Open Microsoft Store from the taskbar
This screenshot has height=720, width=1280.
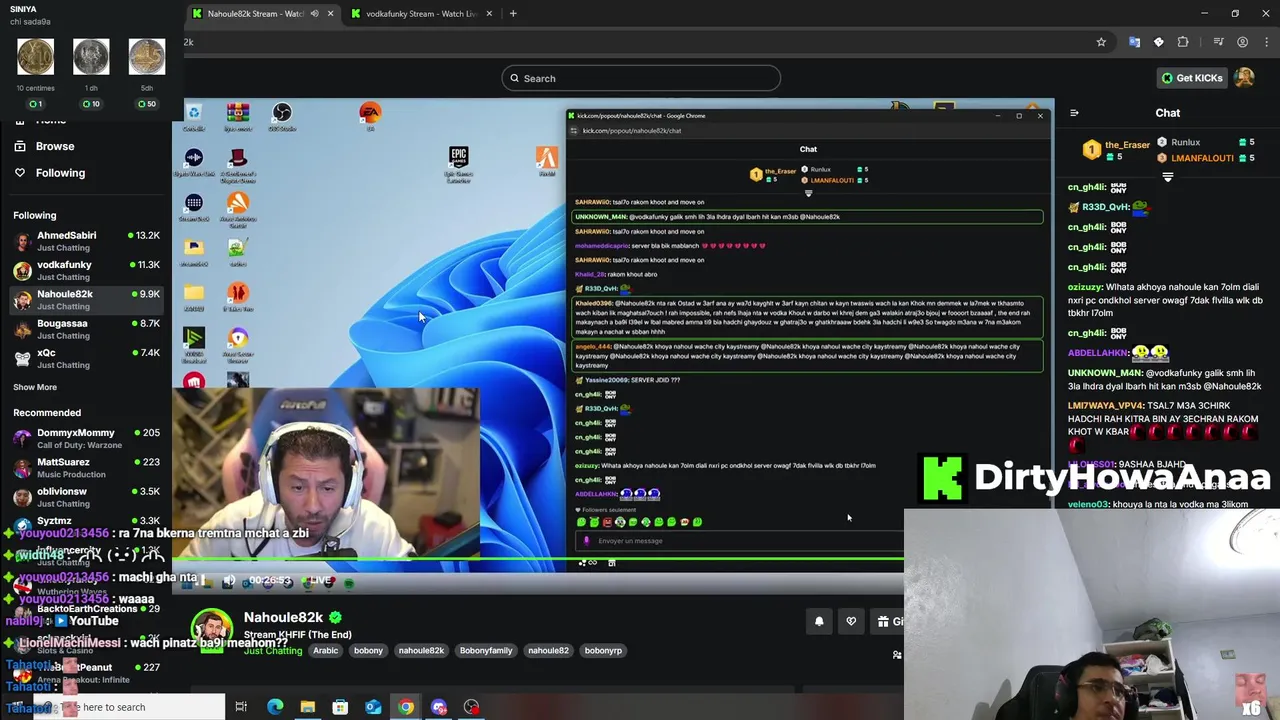point(340,707)
